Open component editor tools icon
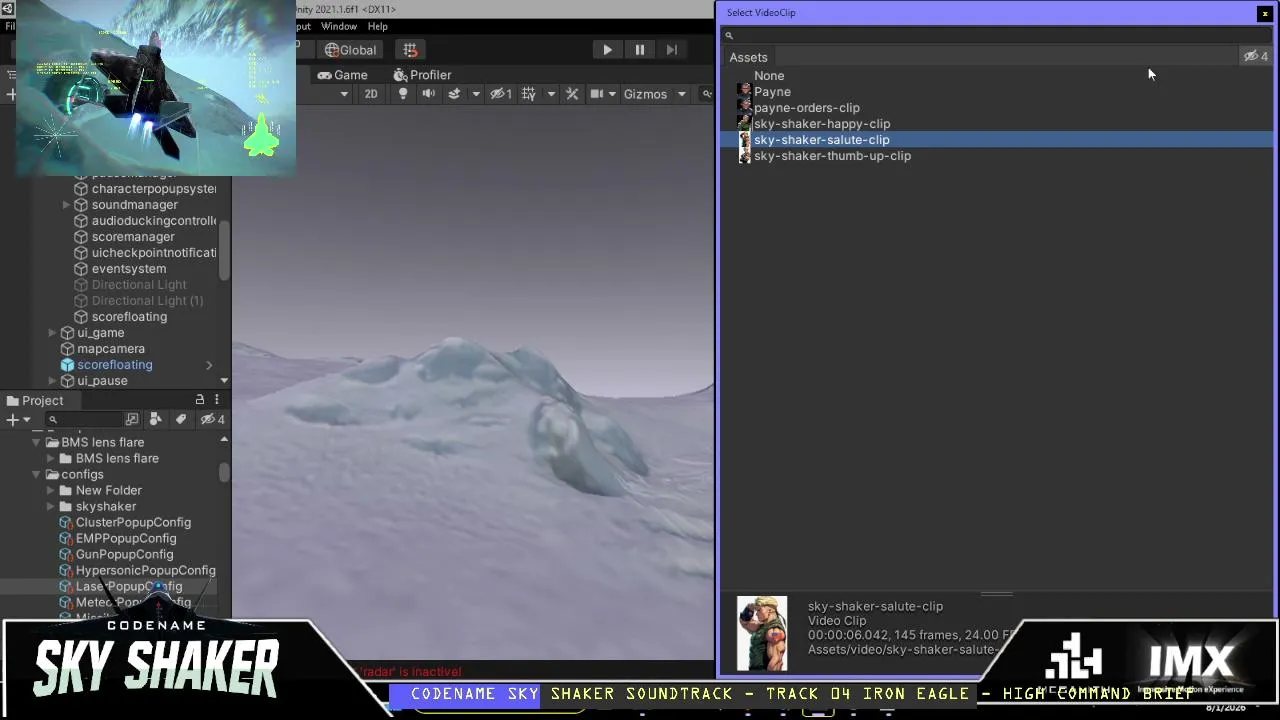This screenshot has width=1280, height=720. coord(572,94)
